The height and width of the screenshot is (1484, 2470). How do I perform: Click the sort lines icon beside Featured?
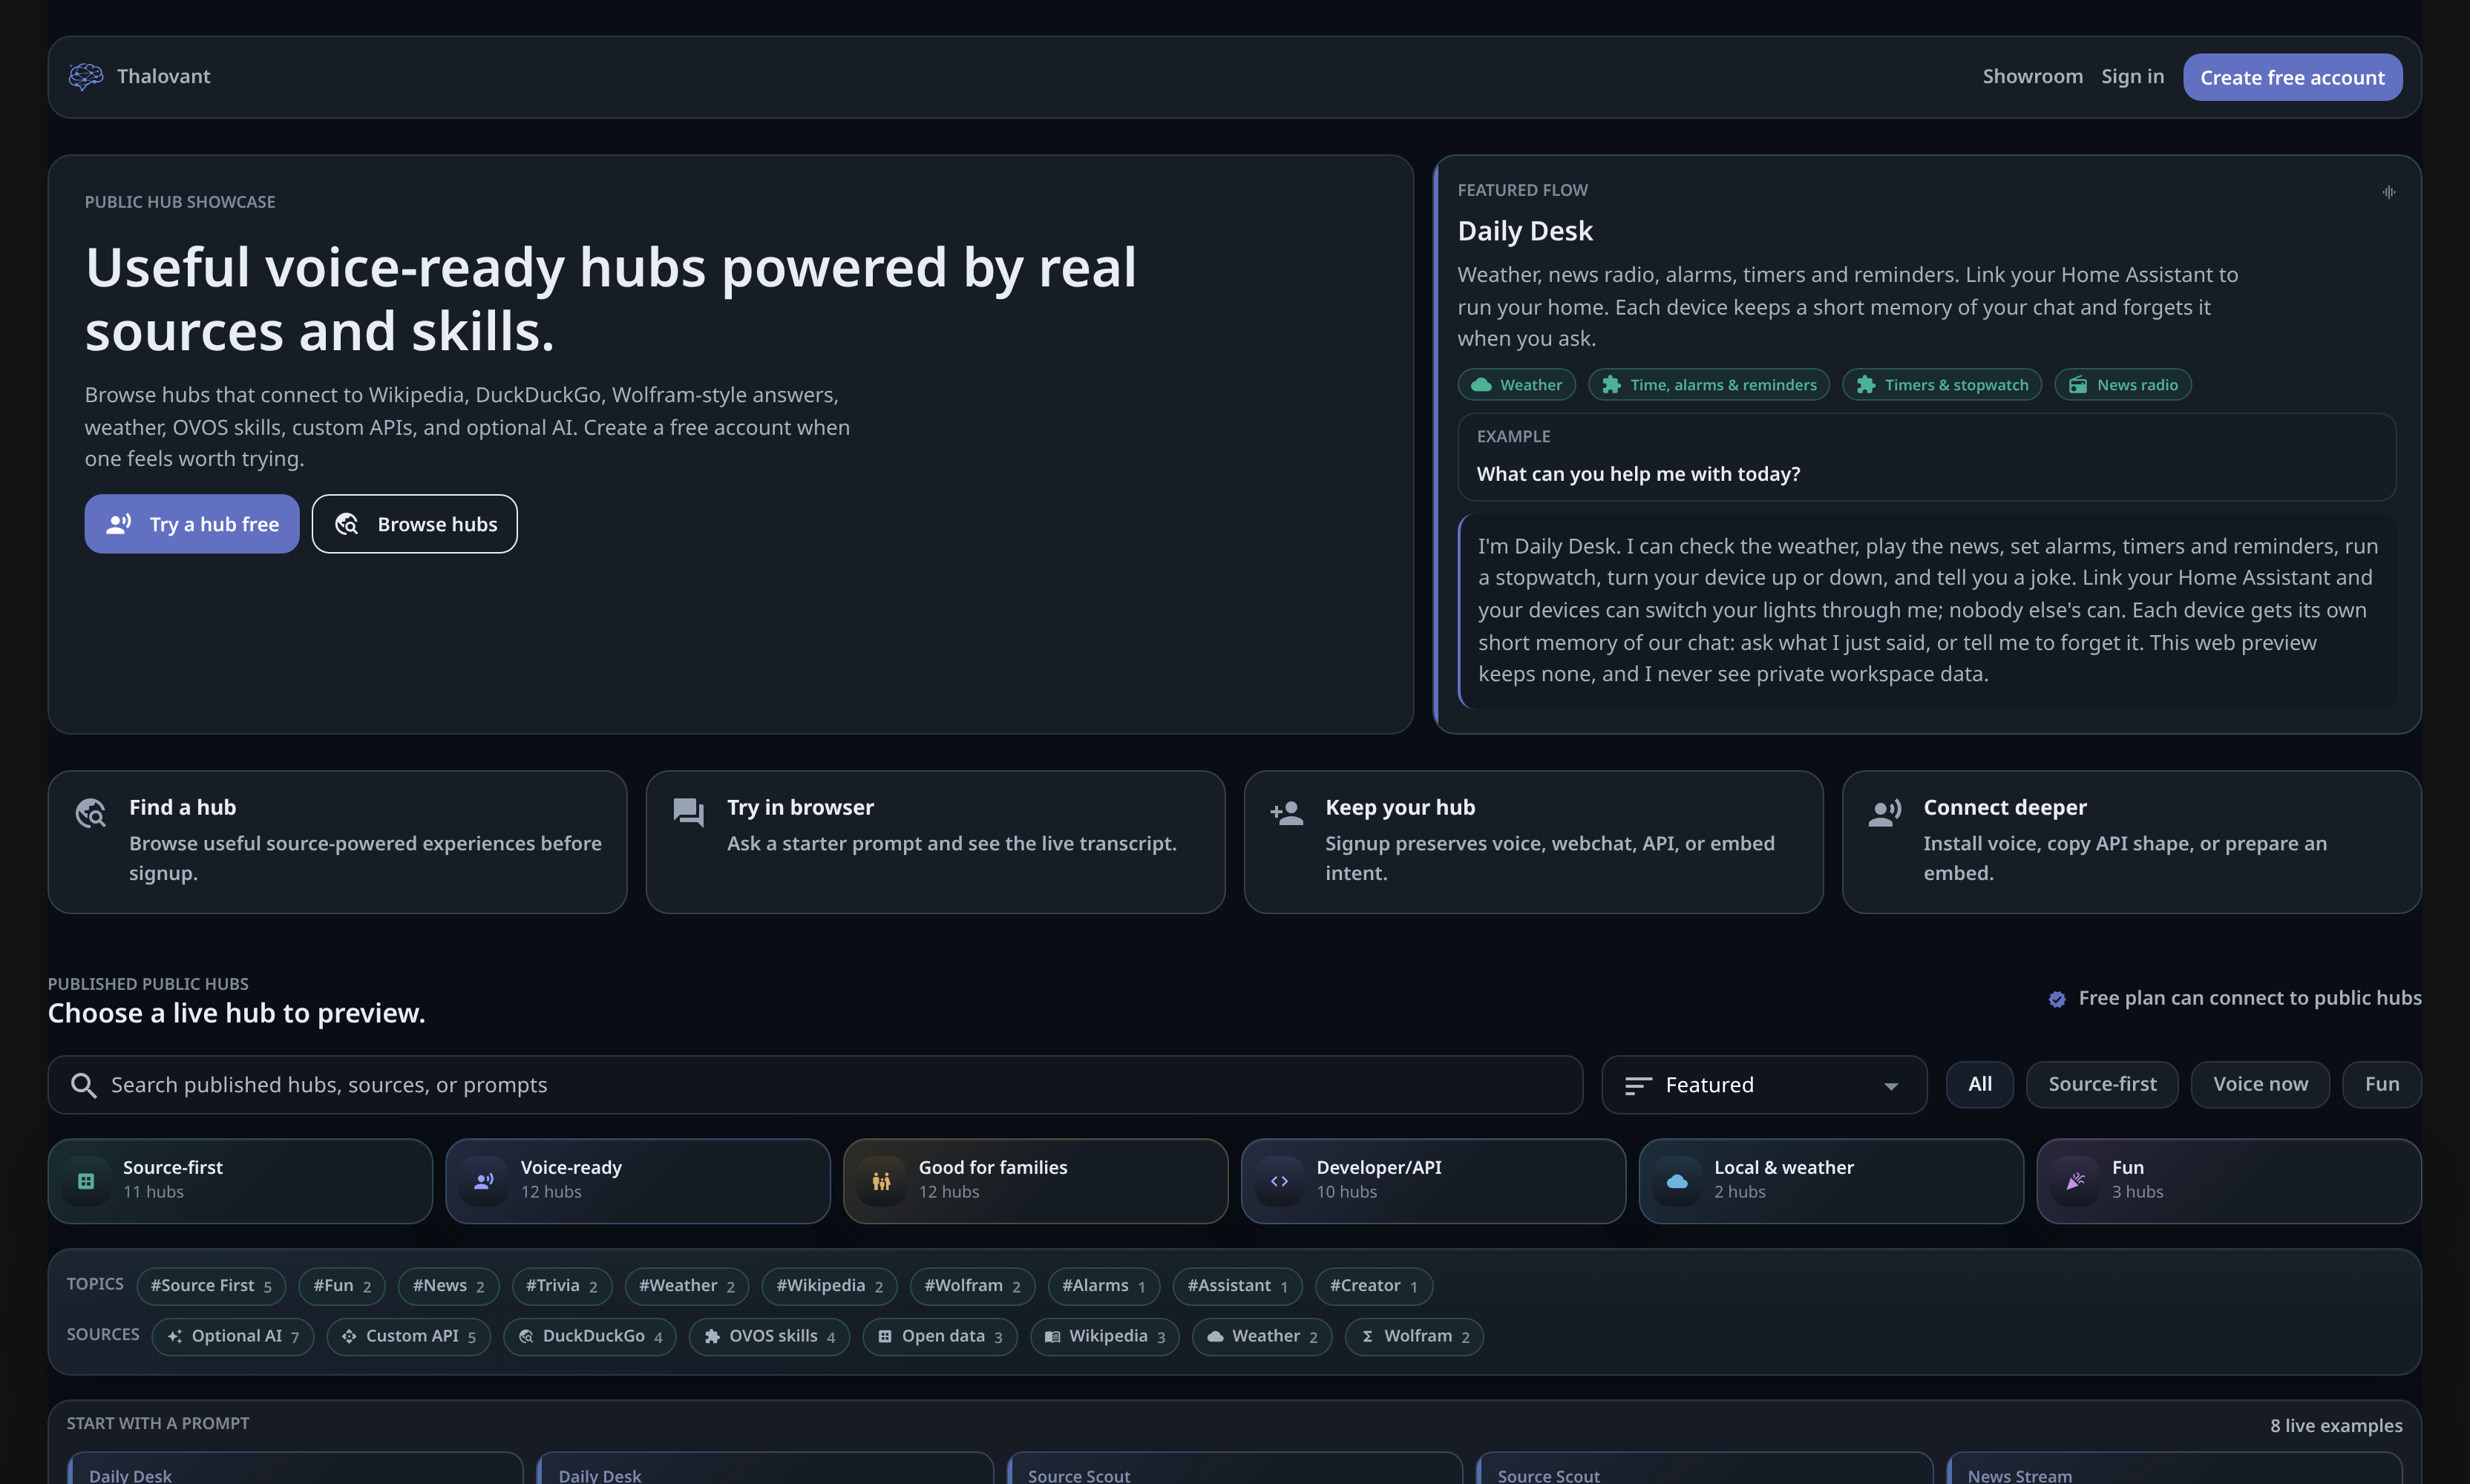1637,1085
